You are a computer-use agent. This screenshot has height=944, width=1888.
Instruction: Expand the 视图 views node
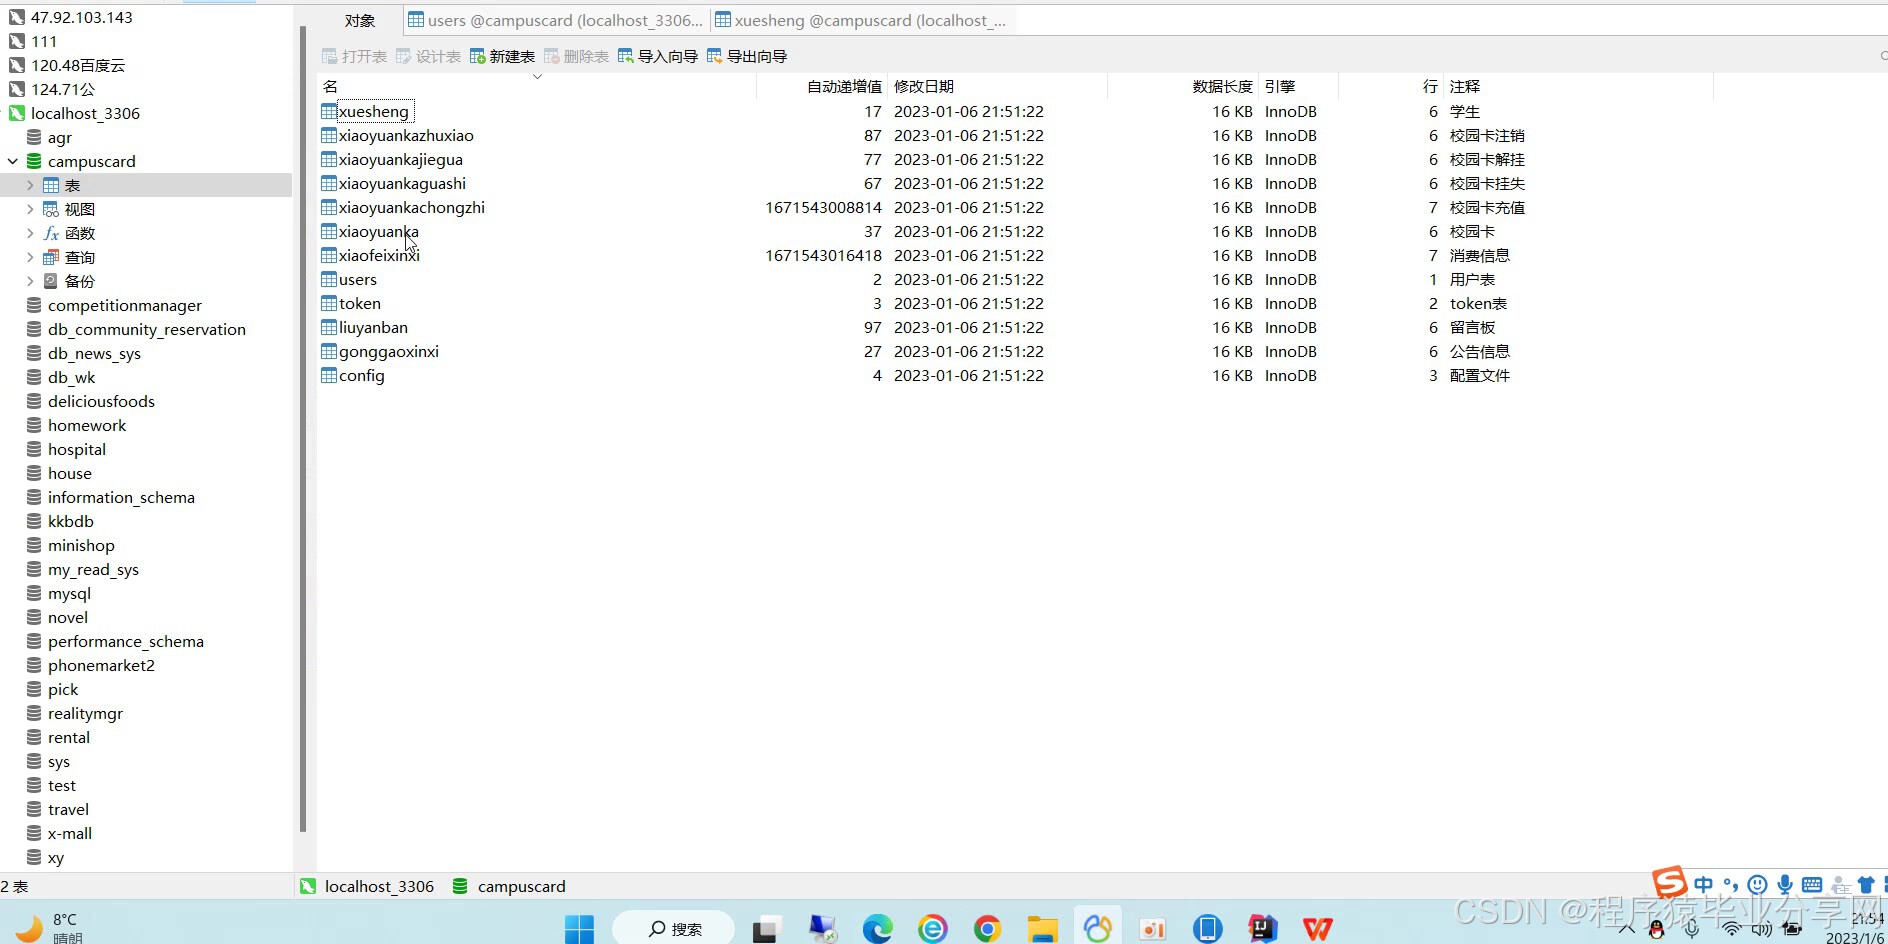click(x=30, y=209)
